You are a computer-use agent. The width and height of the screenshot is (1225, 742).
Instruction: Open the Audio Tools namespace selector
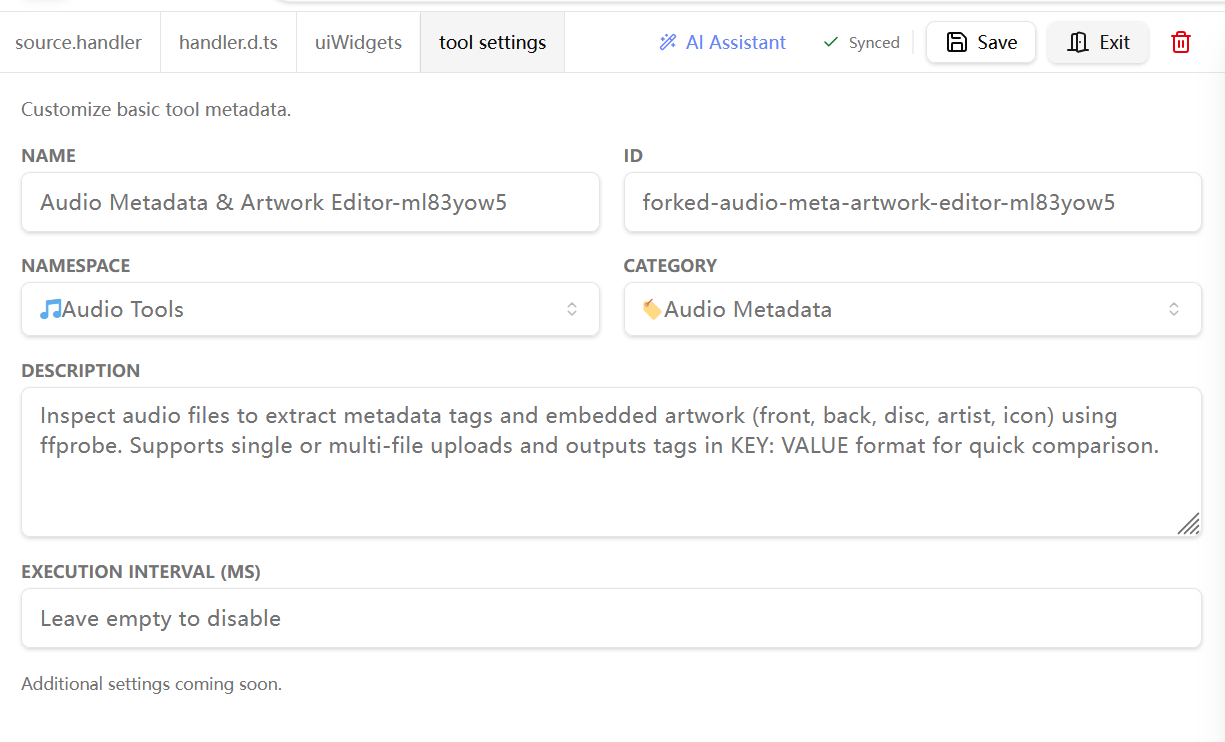pos(300,309)
